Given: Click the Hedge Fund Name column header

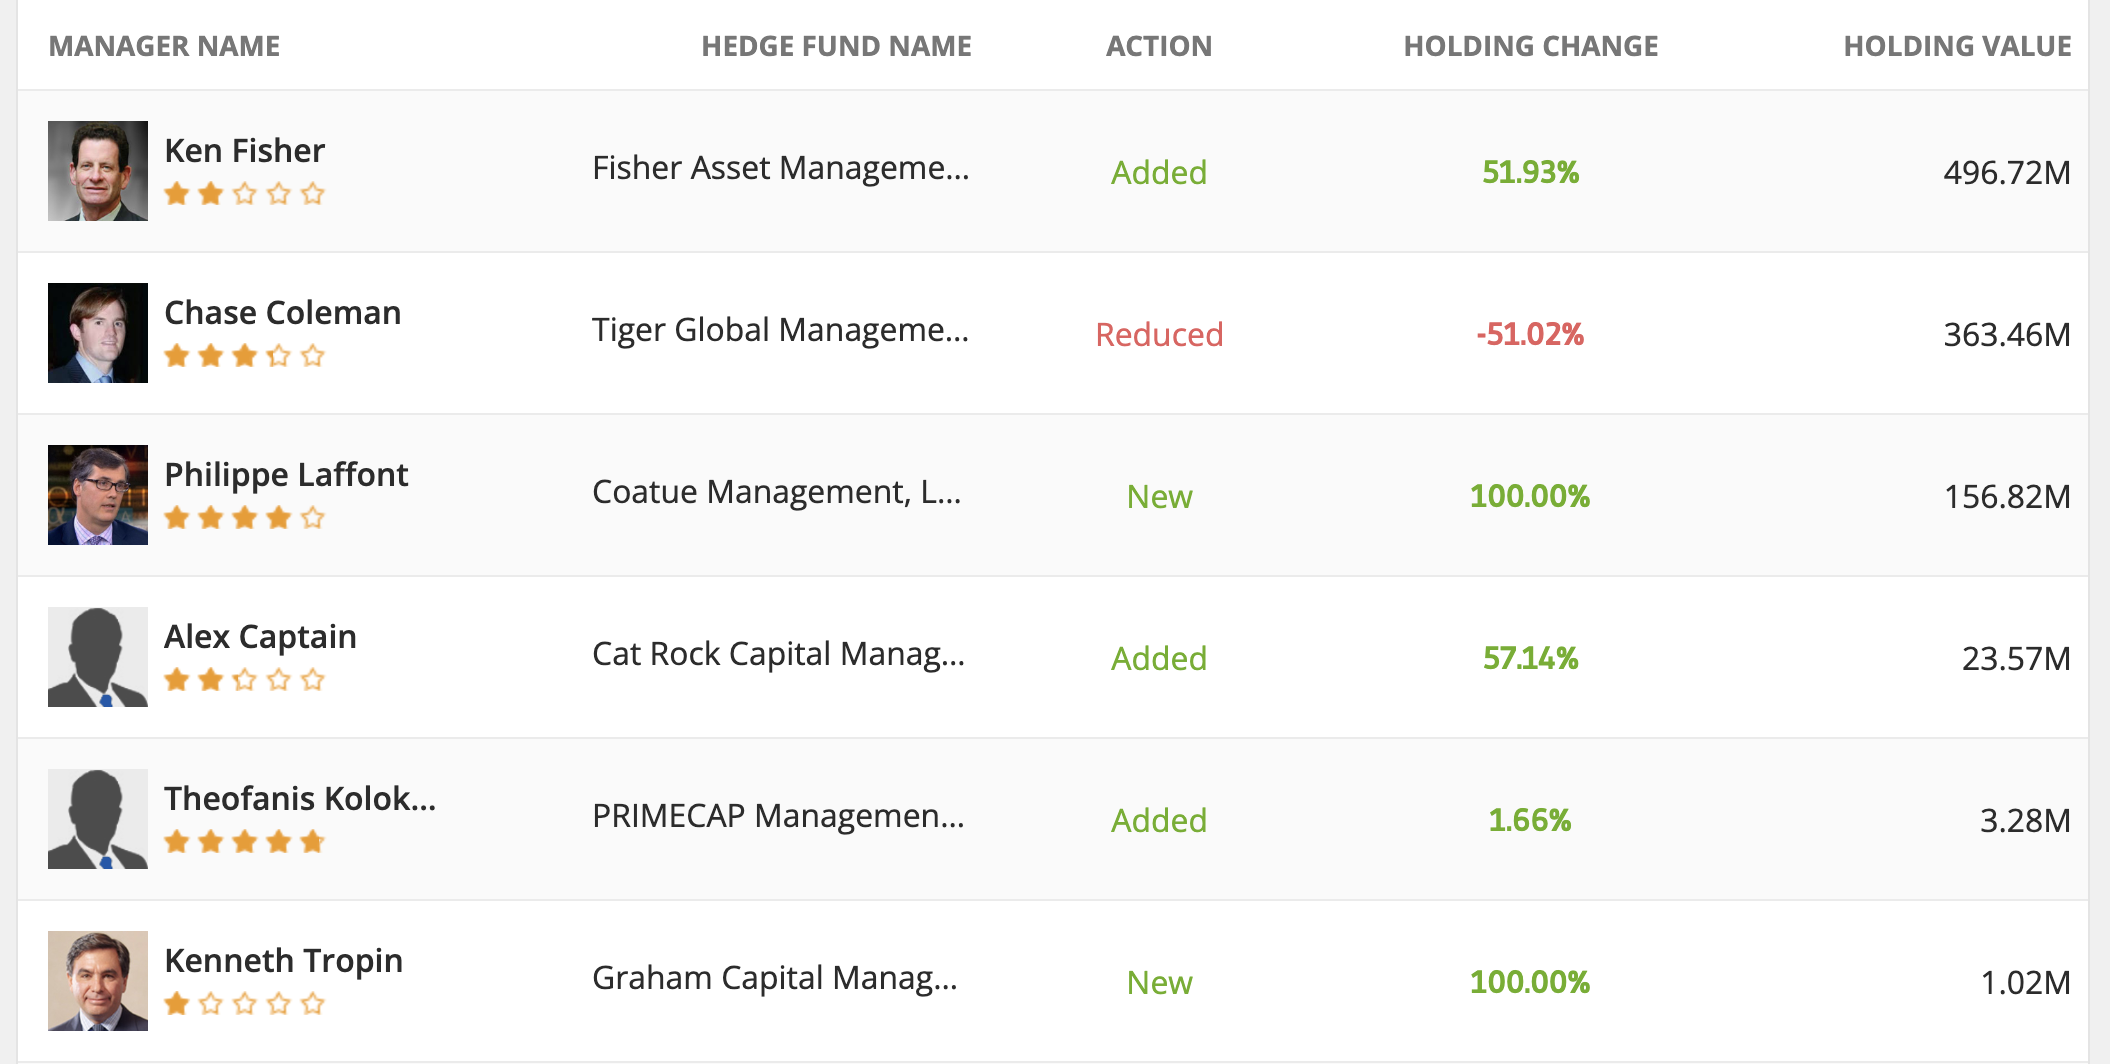Looking at the screenshot, I should (x=836, y=46).
